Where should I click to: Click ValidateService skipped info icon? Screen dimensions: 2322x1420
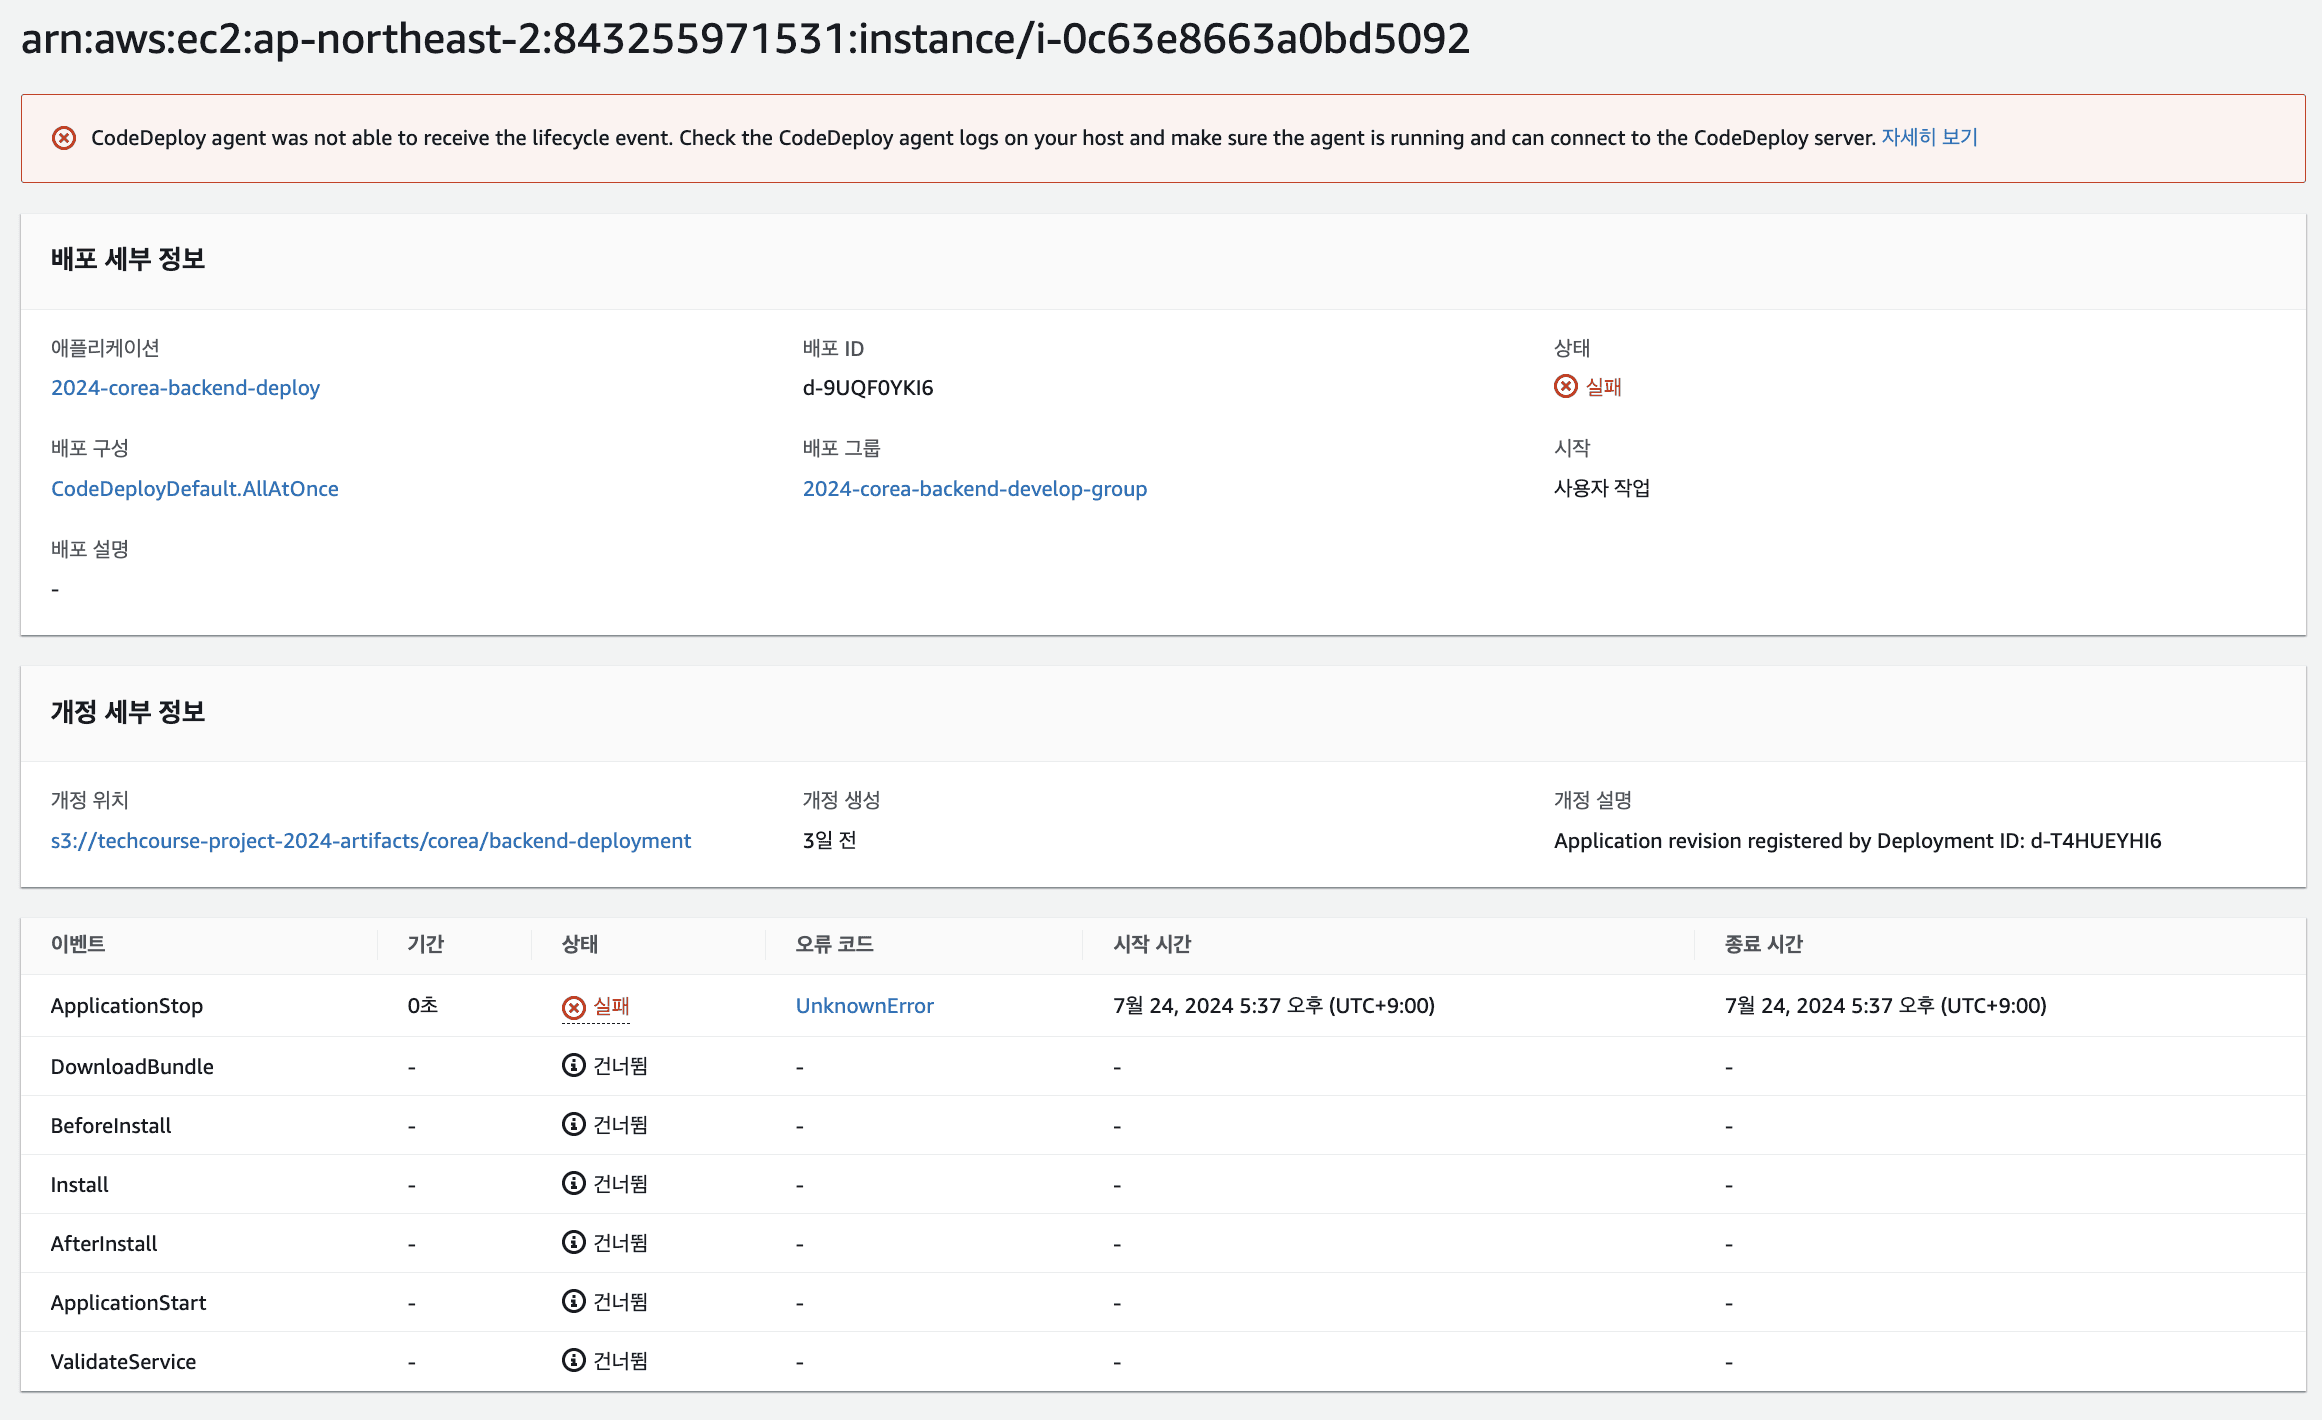[574, 1361]
